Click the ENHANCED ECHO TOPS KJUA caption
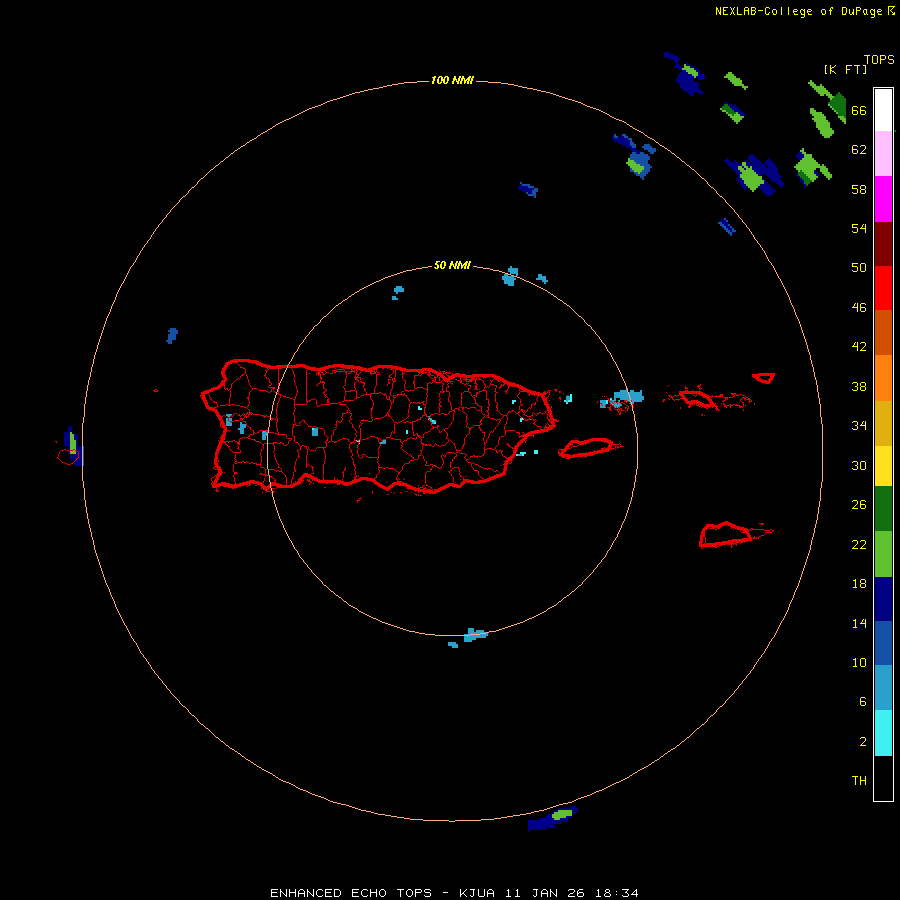 pos(454,893)
